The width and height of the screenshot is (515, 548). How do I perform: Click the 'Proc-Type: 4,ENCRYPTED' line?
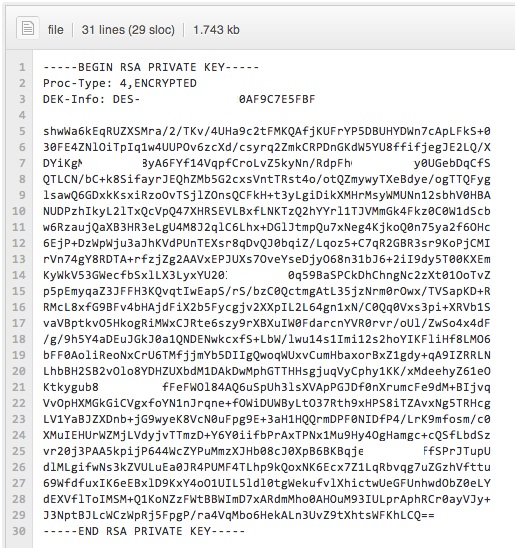click(120, 83)
